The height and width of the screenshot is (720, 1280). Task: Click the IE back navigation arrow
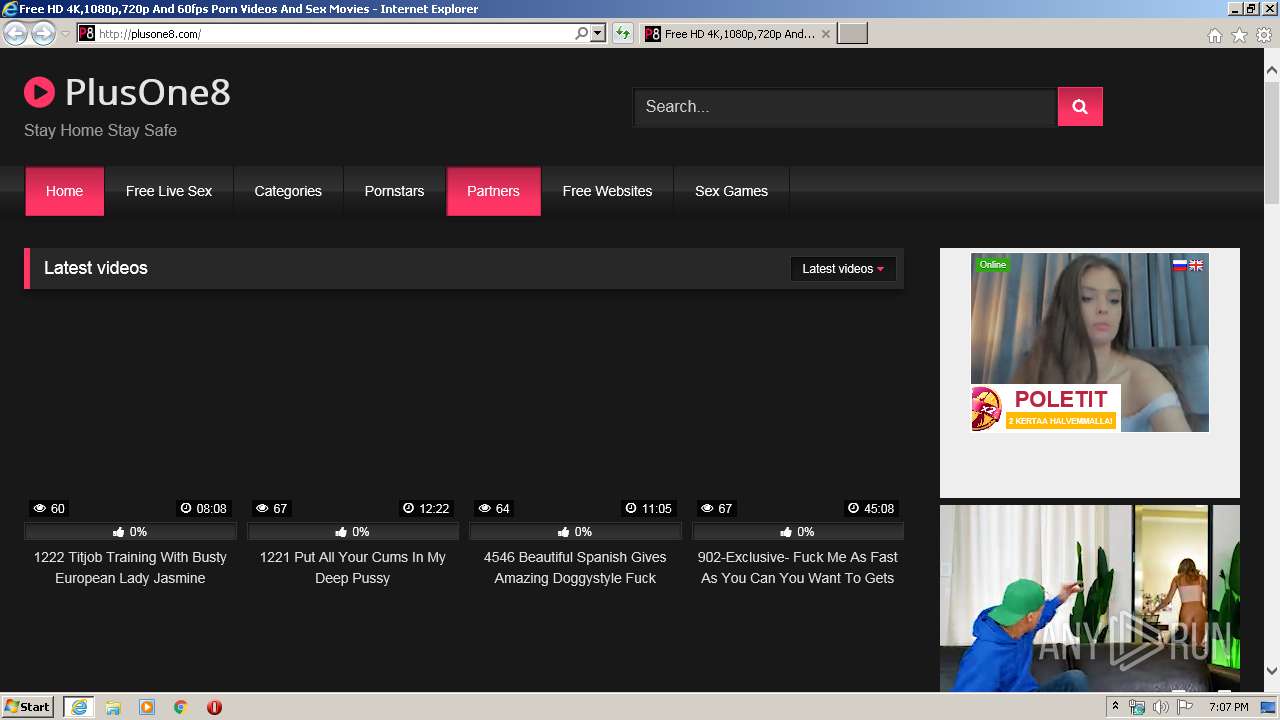(16, 34)
